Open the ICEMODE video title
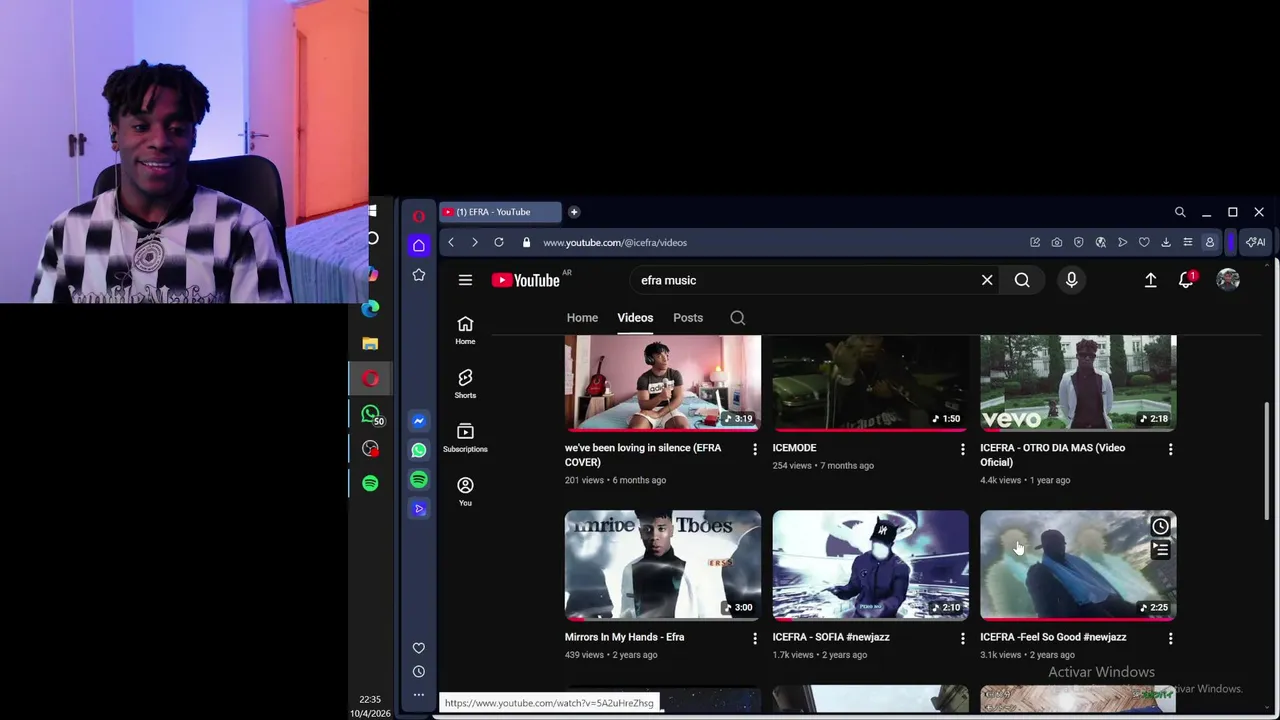Image resolution: width=1280 pixels, height=720 pixels. pos(794,448)
